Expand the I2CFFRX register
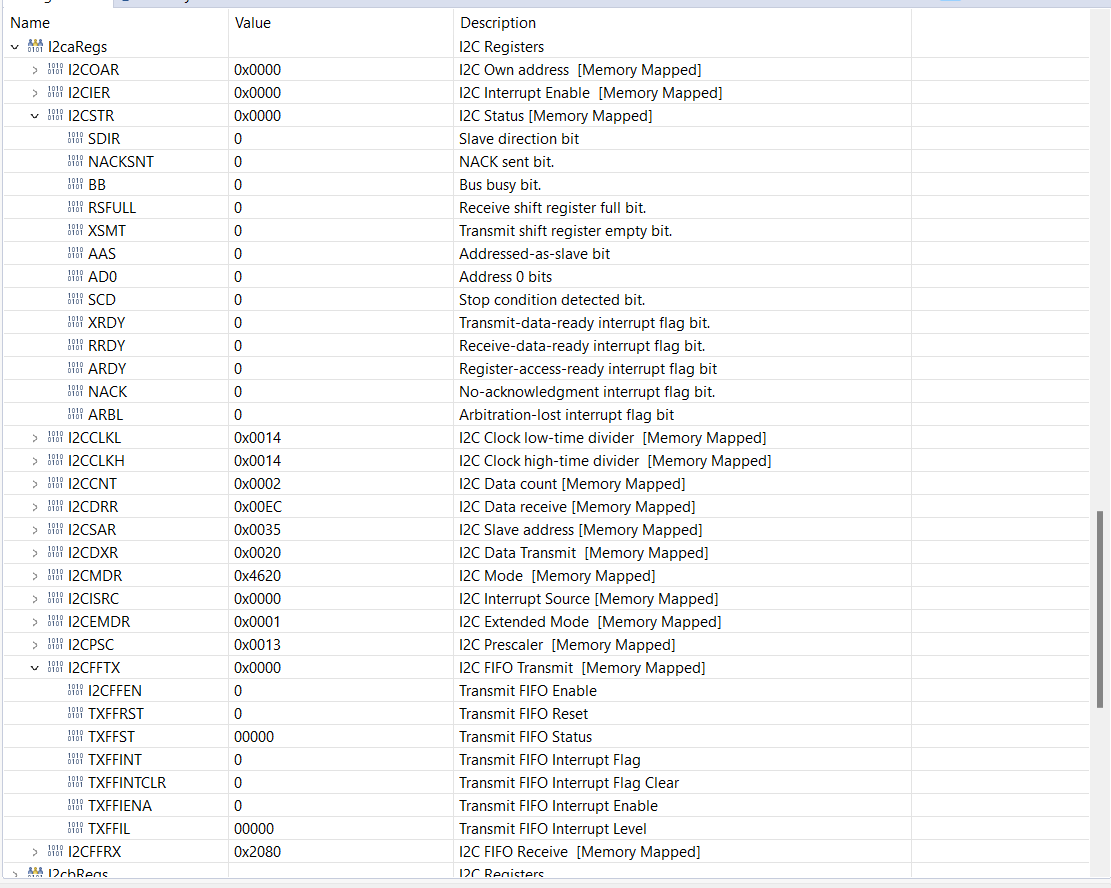The height and width of the screenshot is (888, 1111). pyautogui.click(x=35, y=853)
